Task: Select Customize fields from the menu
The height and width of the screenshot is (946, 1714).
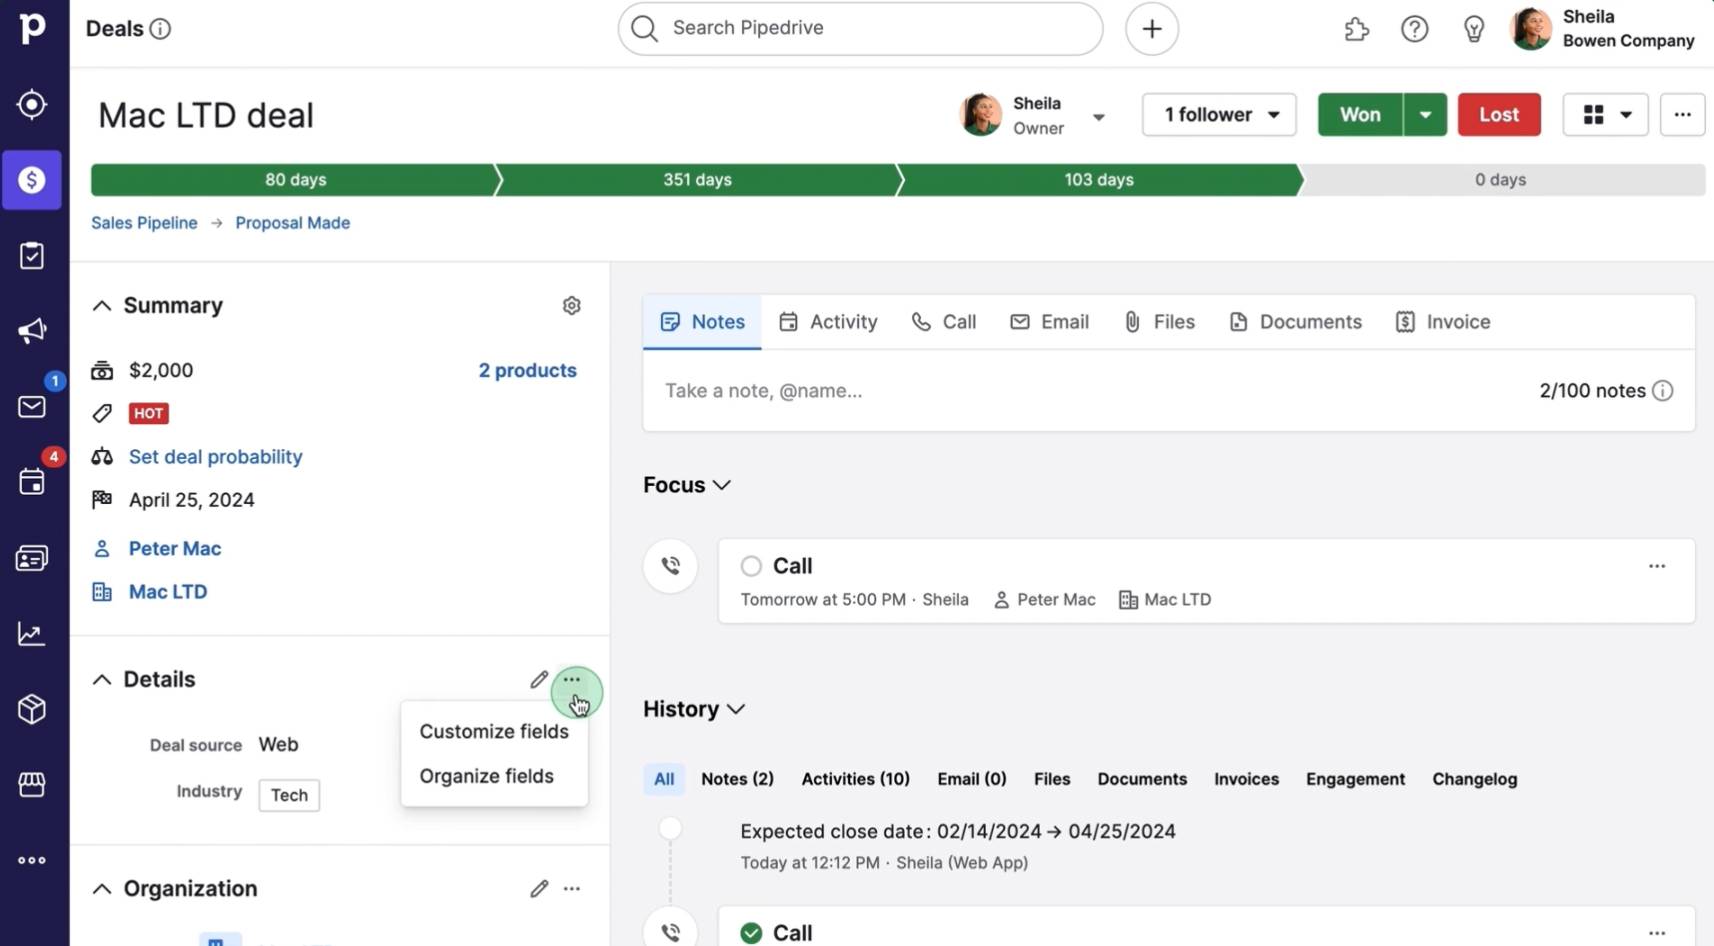Action: 493,731
